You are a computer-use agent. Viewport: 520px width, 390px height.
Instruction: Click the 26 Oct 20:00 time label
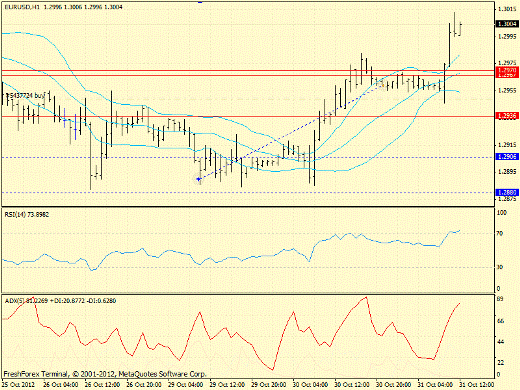pos(144,384)
